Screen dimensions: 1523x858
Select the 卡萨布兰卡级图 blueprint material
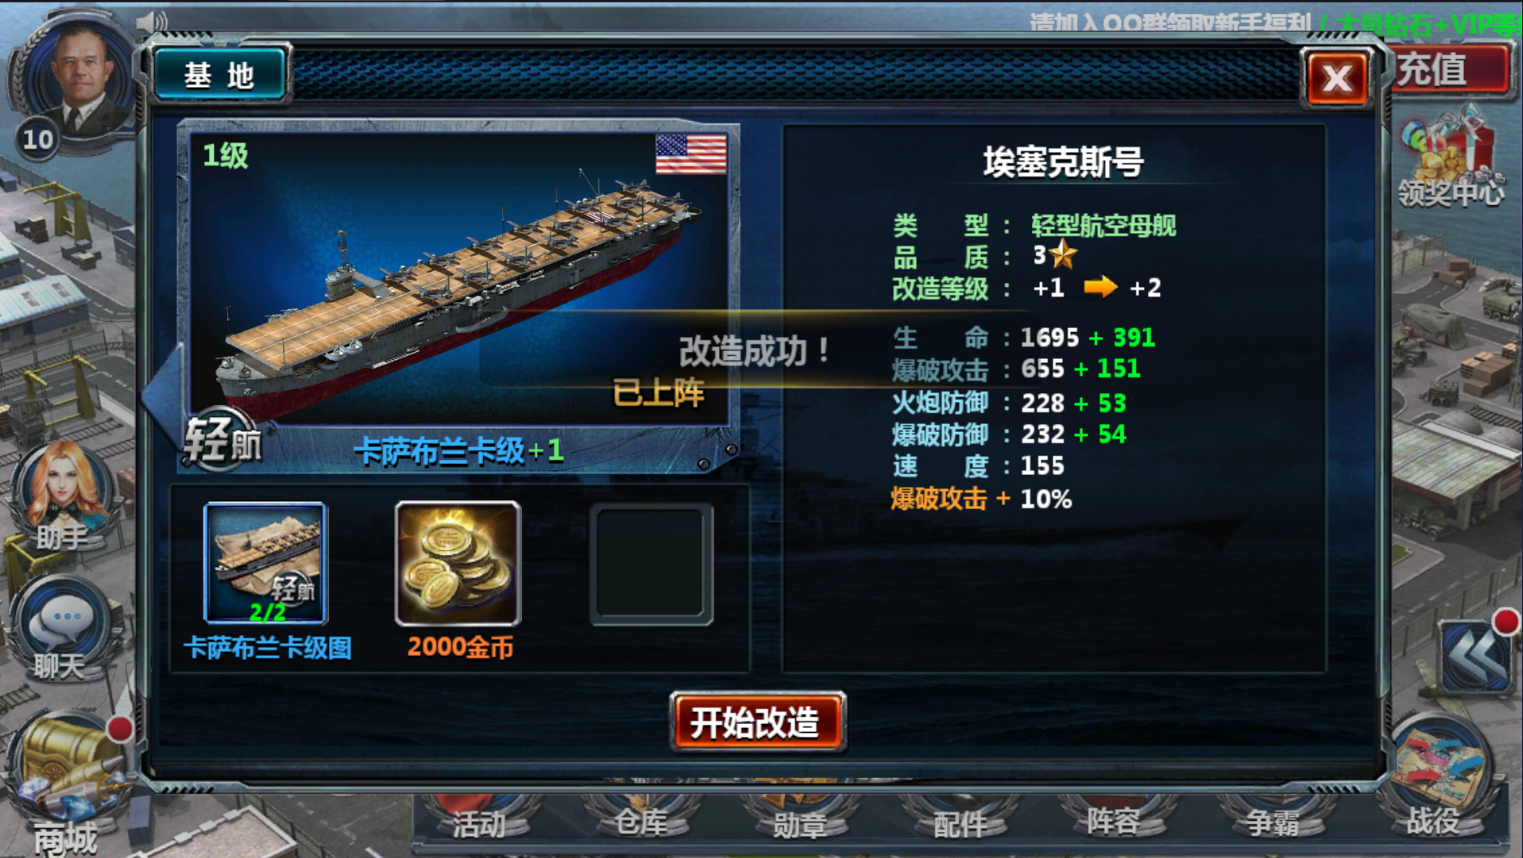coord(266,564)
